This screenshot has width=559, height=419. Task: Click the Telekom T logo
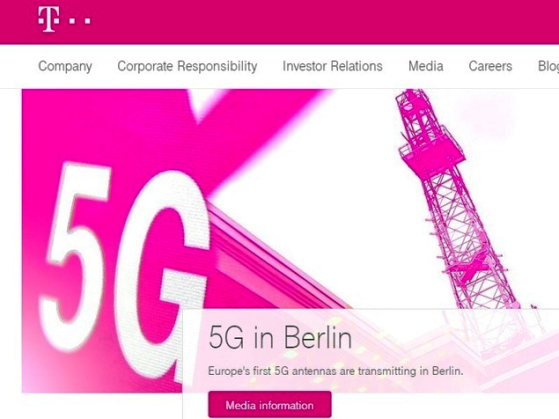(x=48, y=19)
